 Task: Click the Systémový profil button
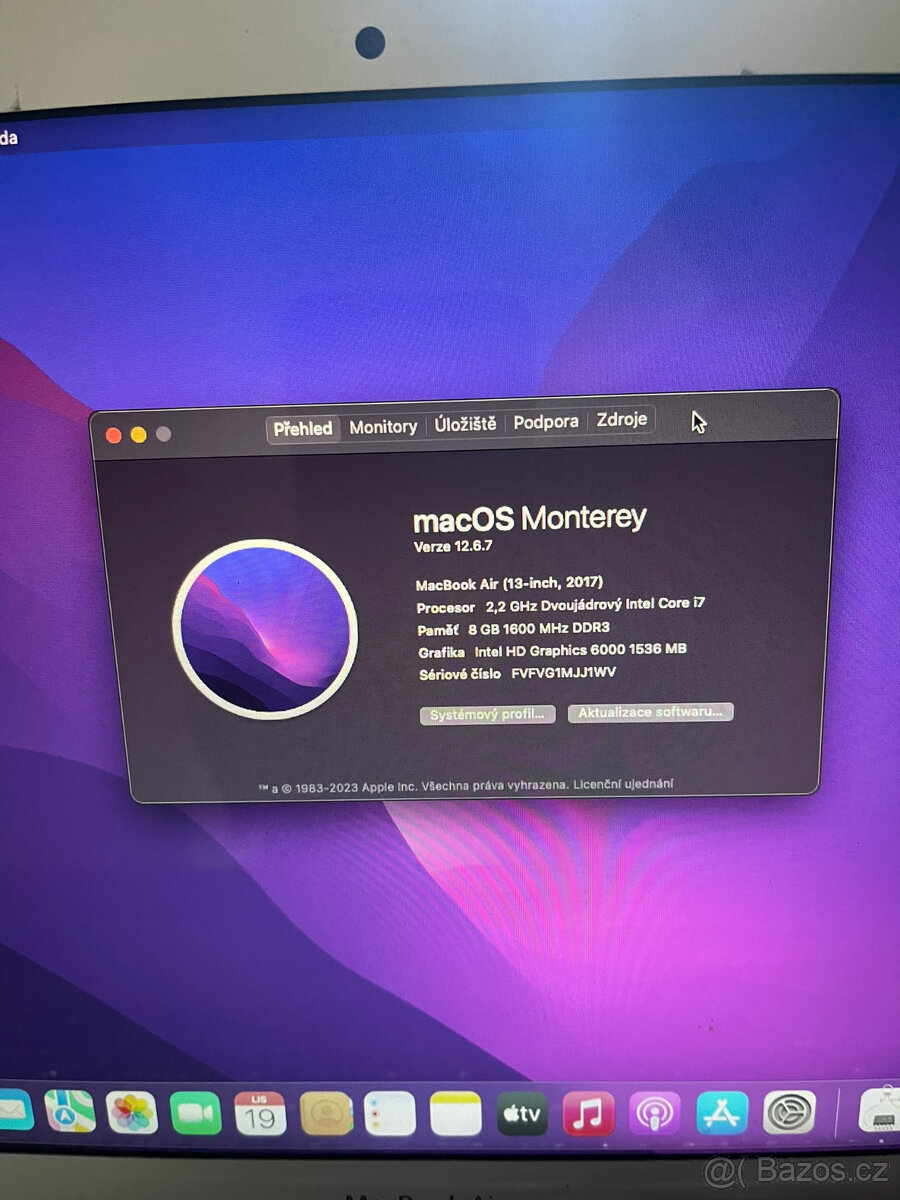click(488, 715)
